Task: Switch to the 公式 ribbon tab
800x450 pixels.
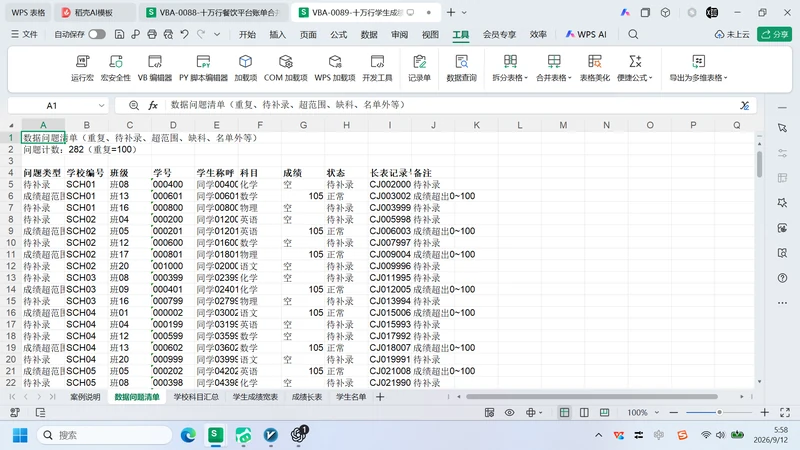Action: 338,34
